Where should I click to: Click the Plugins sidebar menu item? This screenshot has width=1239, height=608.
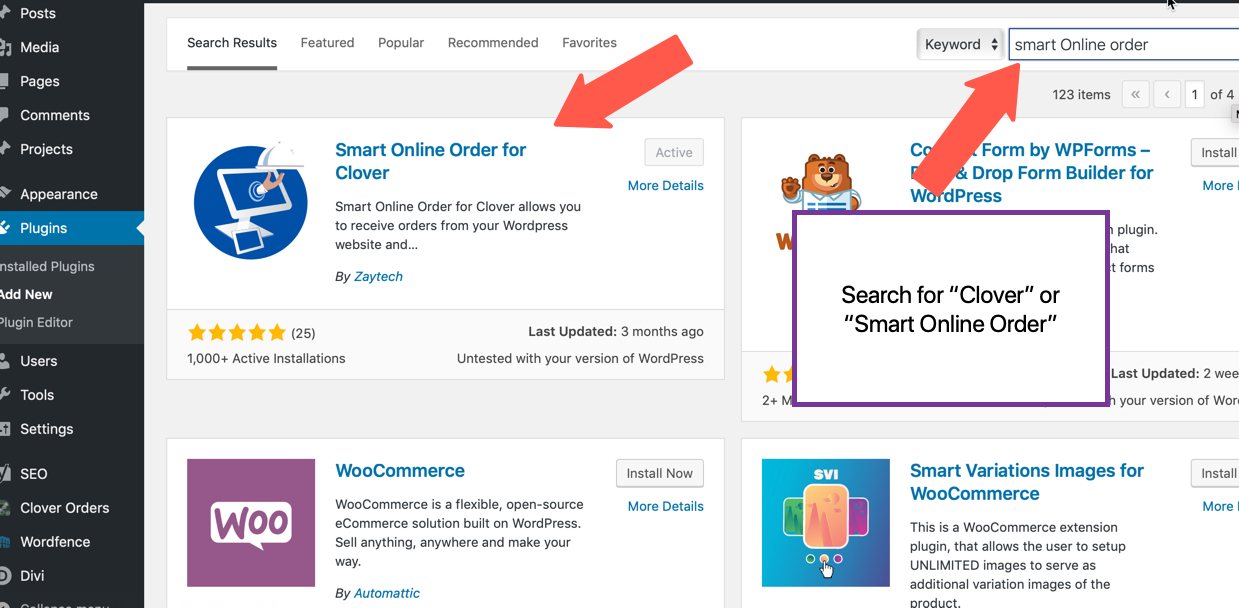click(x=72, y=228)
